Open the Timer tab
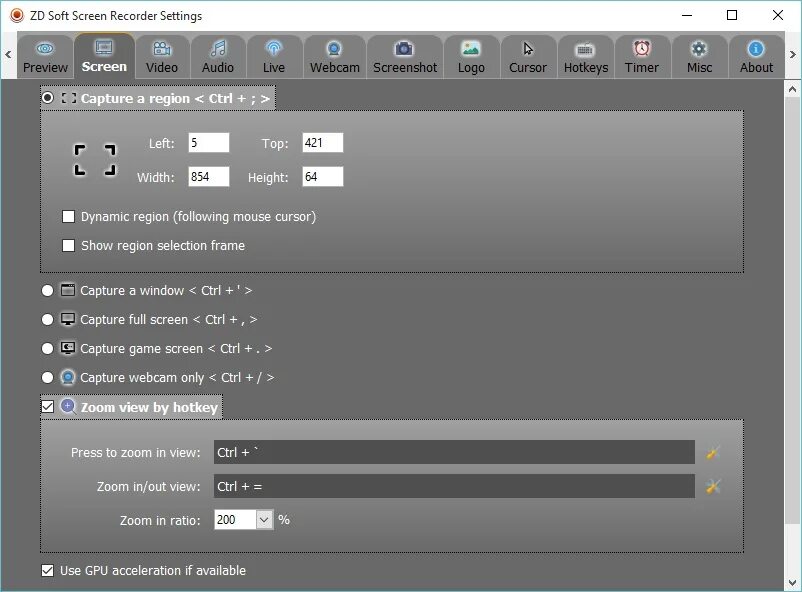Viewport: 802px width, 592px height. tap(641, 57)
